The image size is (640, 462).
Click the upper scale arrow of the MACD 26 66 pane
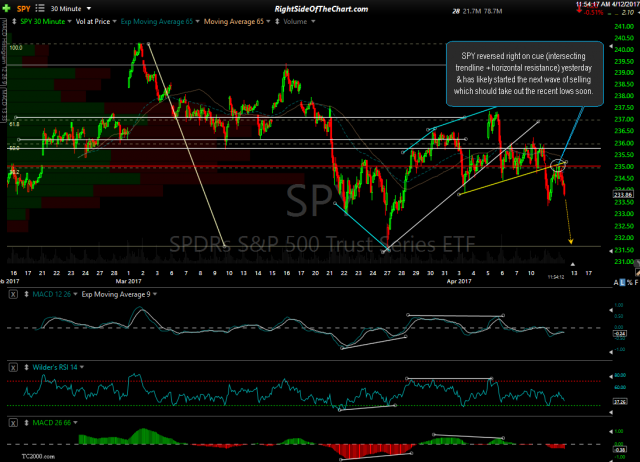(x=611, y=431)
